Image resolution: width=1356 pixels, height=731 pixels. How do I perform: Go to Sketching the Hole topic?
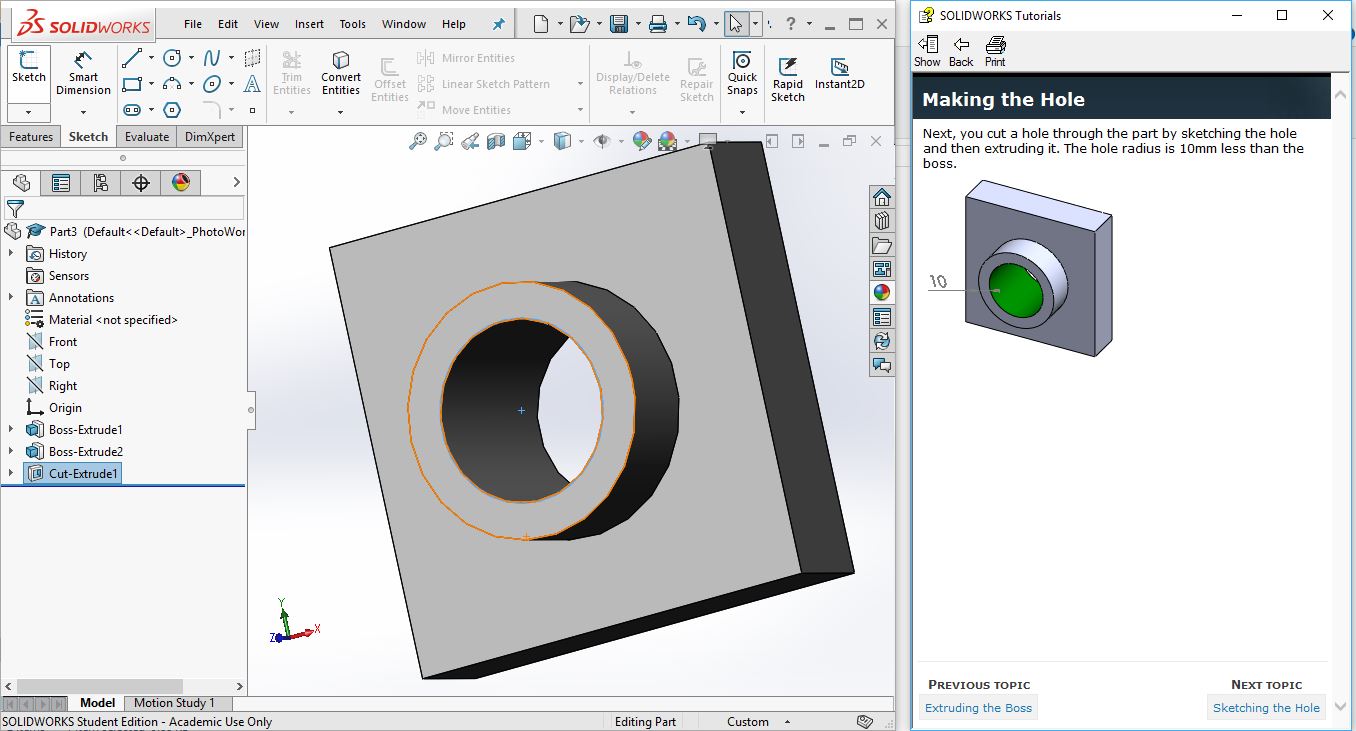click(x=1266, y=708)
